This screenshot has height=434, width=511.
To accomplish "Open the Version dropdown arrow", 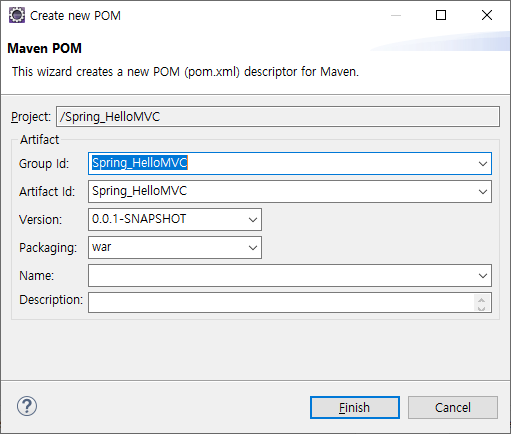I will pos(253,220).
